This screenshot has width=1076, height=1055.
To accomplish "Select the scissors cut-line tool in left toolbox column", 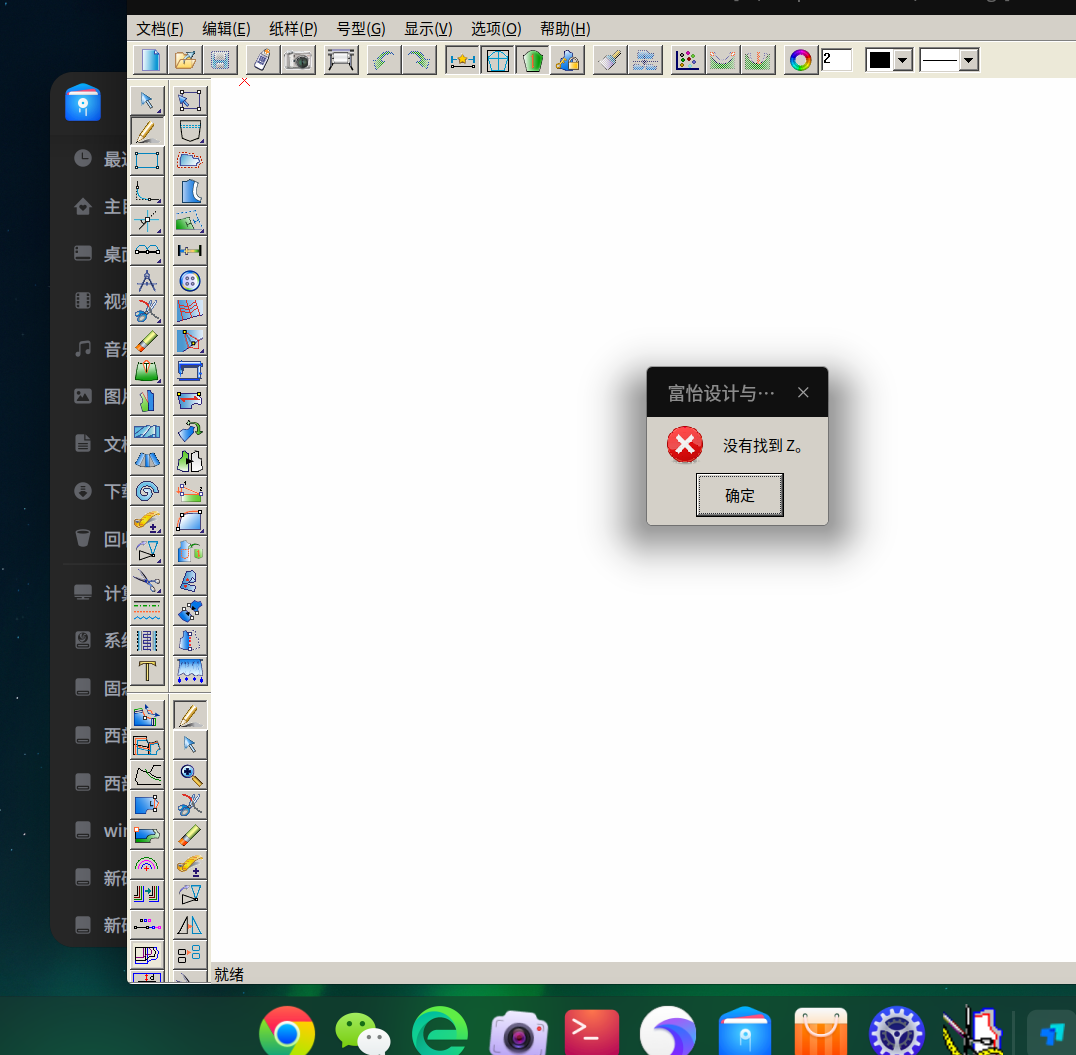I will (x=147, y=311).
